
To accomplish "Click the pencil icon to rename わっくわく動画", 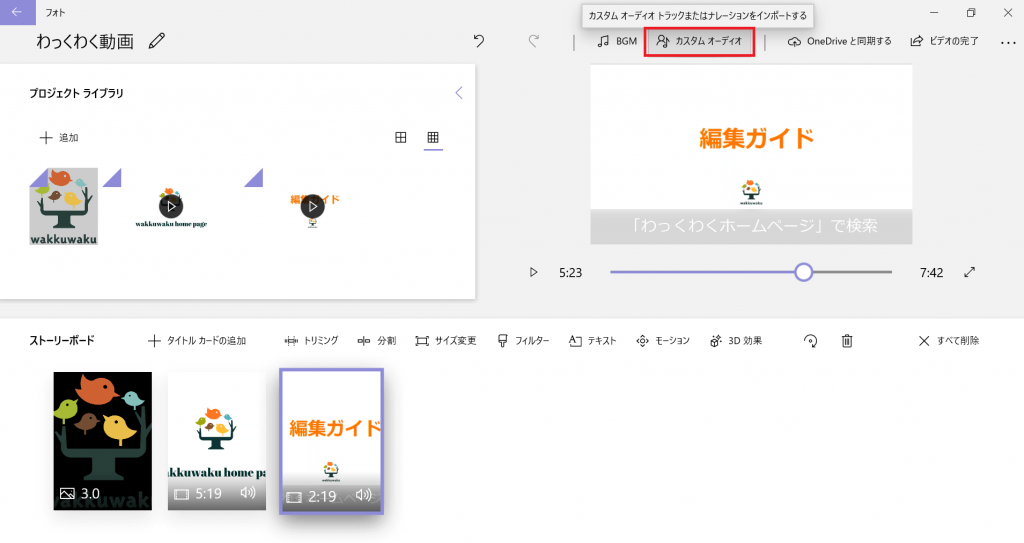I will [157, 41].
